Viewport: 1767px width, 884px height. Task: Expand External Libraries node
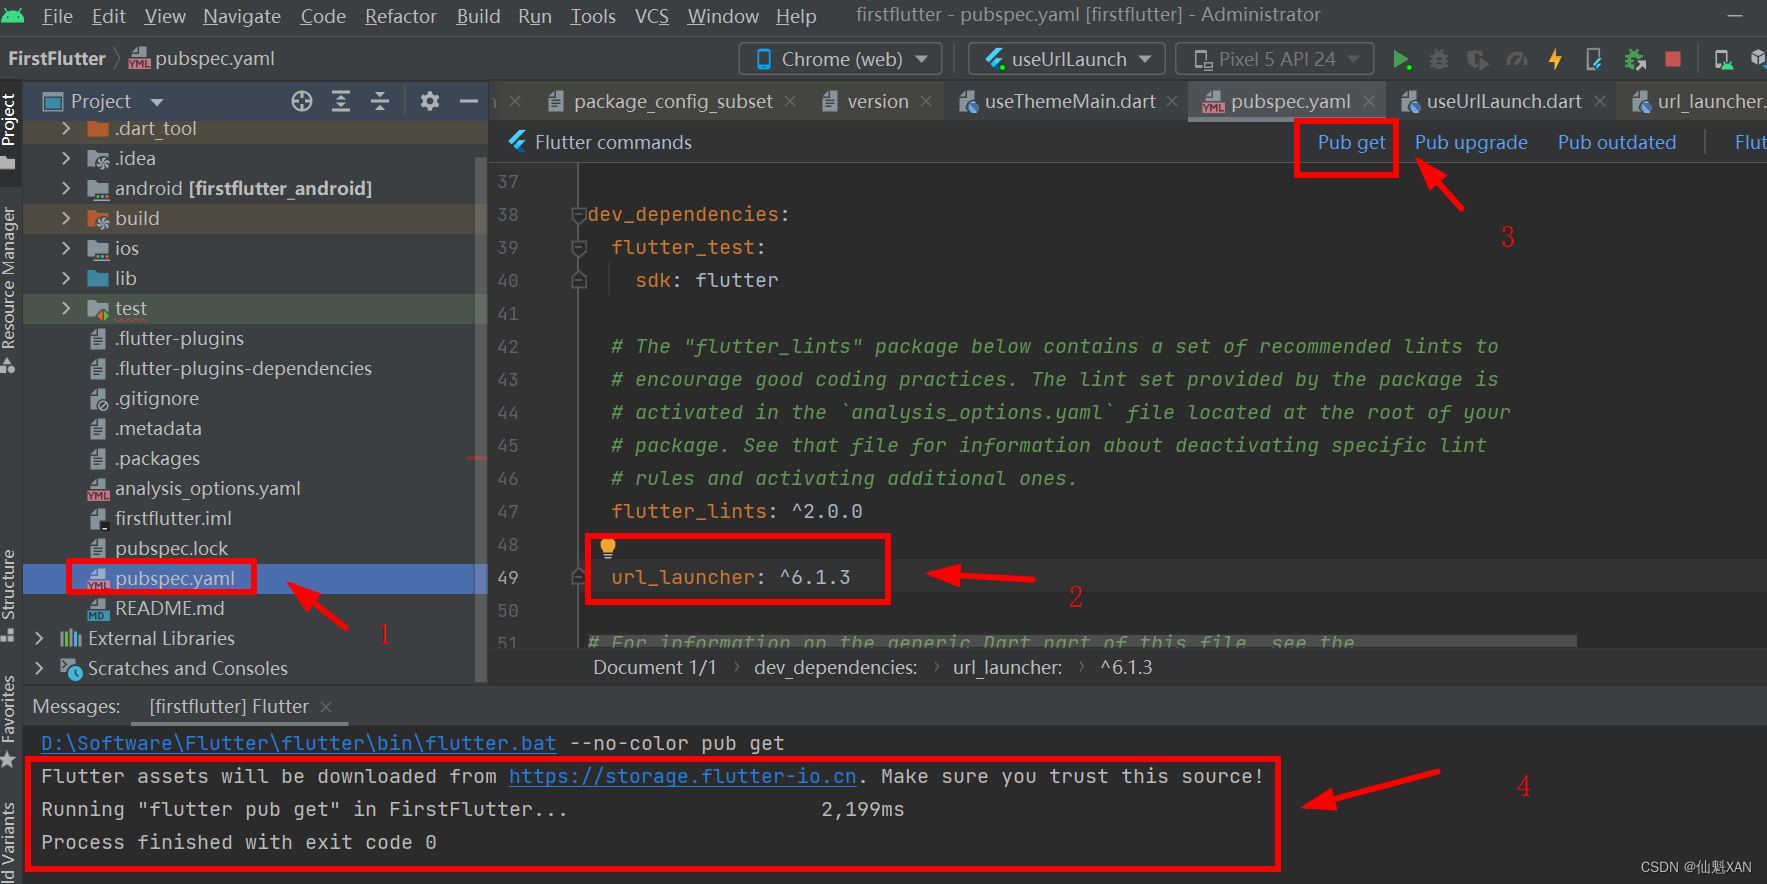[39, 638]
